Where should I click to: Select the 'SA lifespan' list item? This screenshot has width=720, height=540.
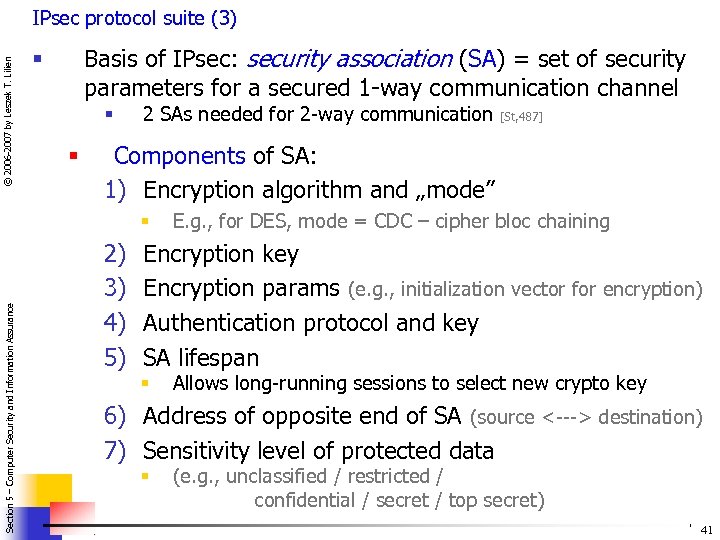201,357
